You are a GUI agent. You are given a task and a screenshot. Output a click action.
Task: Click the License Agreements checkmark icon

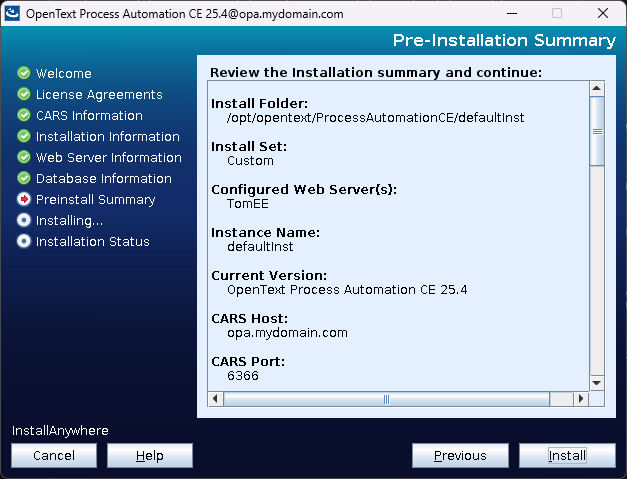(24, 94)
